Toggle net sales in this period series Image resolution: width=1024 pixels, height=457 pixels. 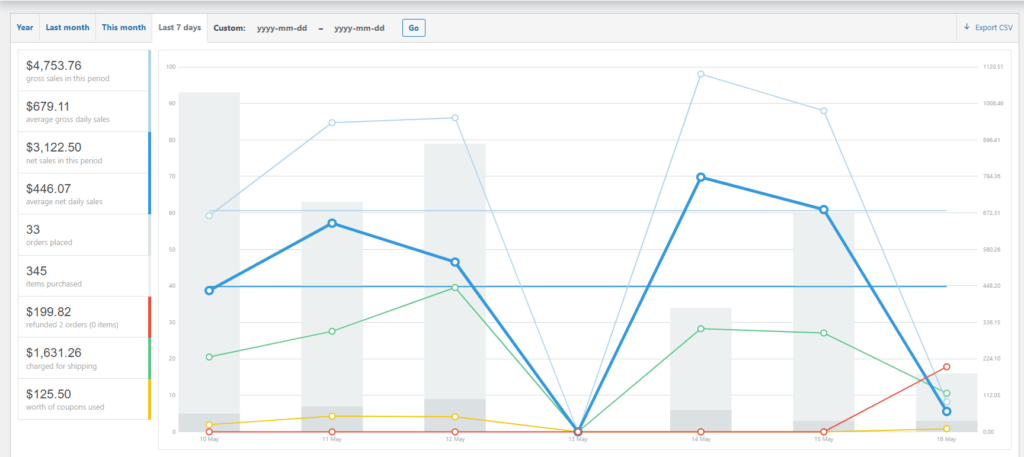tap(83, 153)
